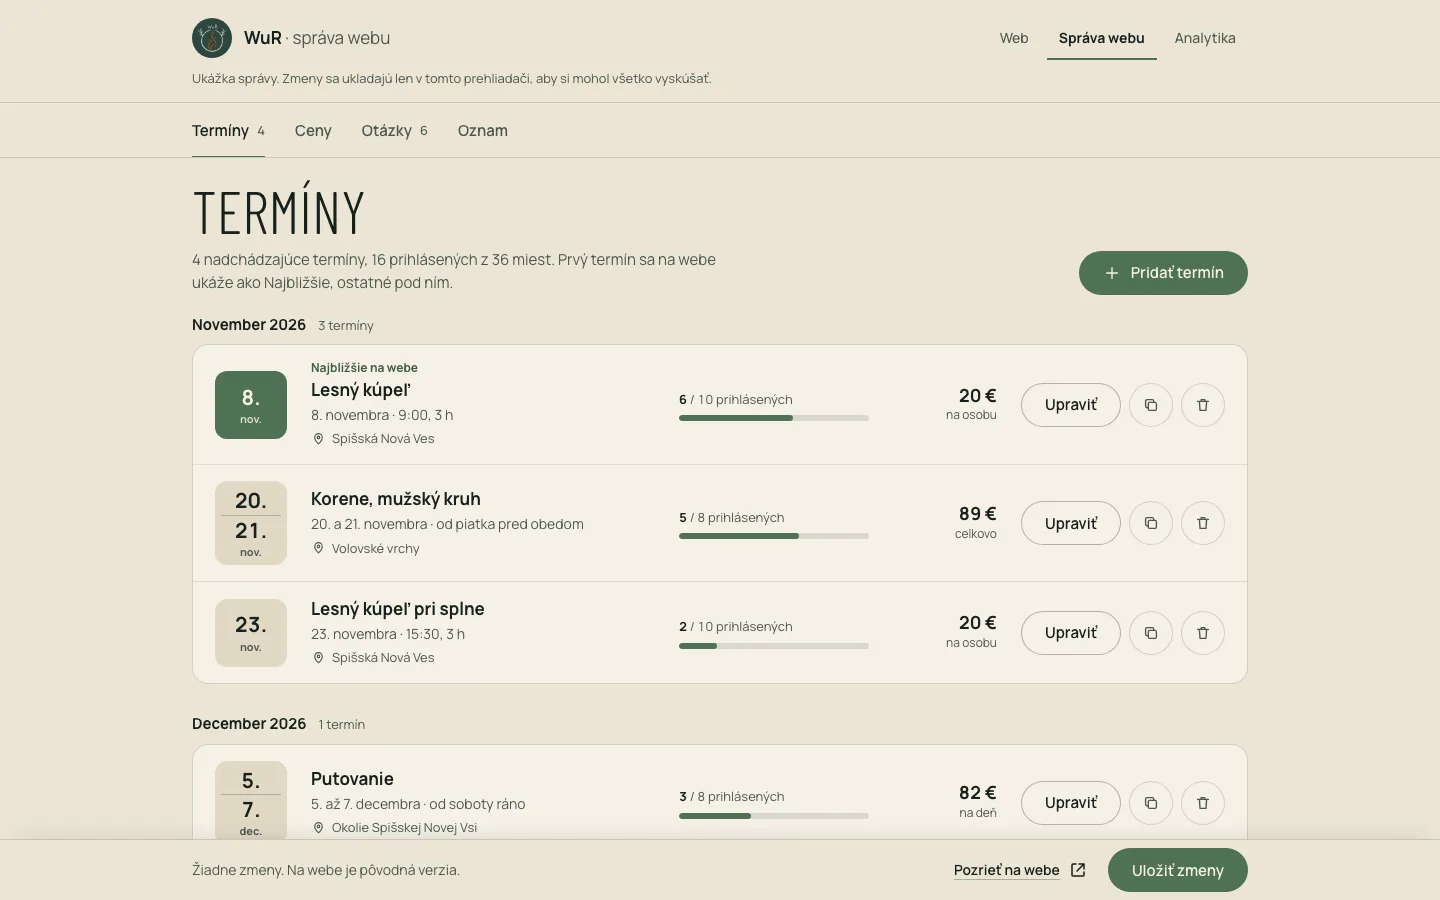Open the Web navigation item
This screenshot has width=1440, height=900.
pyautogui.click(x=1014, y=38)
